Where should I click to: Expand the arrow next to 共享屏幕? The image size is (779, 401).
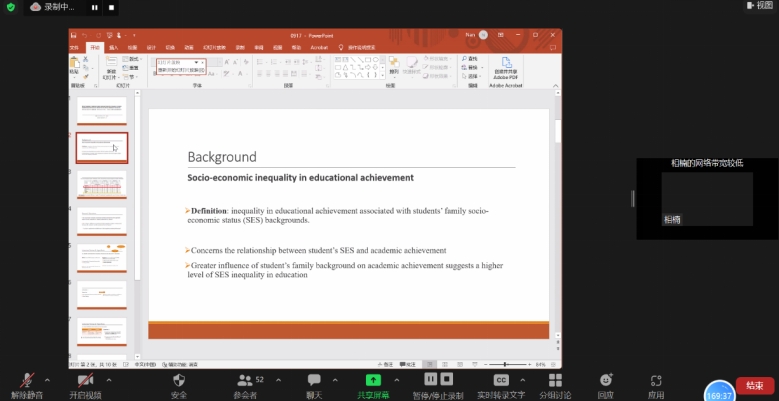(397, 380)
